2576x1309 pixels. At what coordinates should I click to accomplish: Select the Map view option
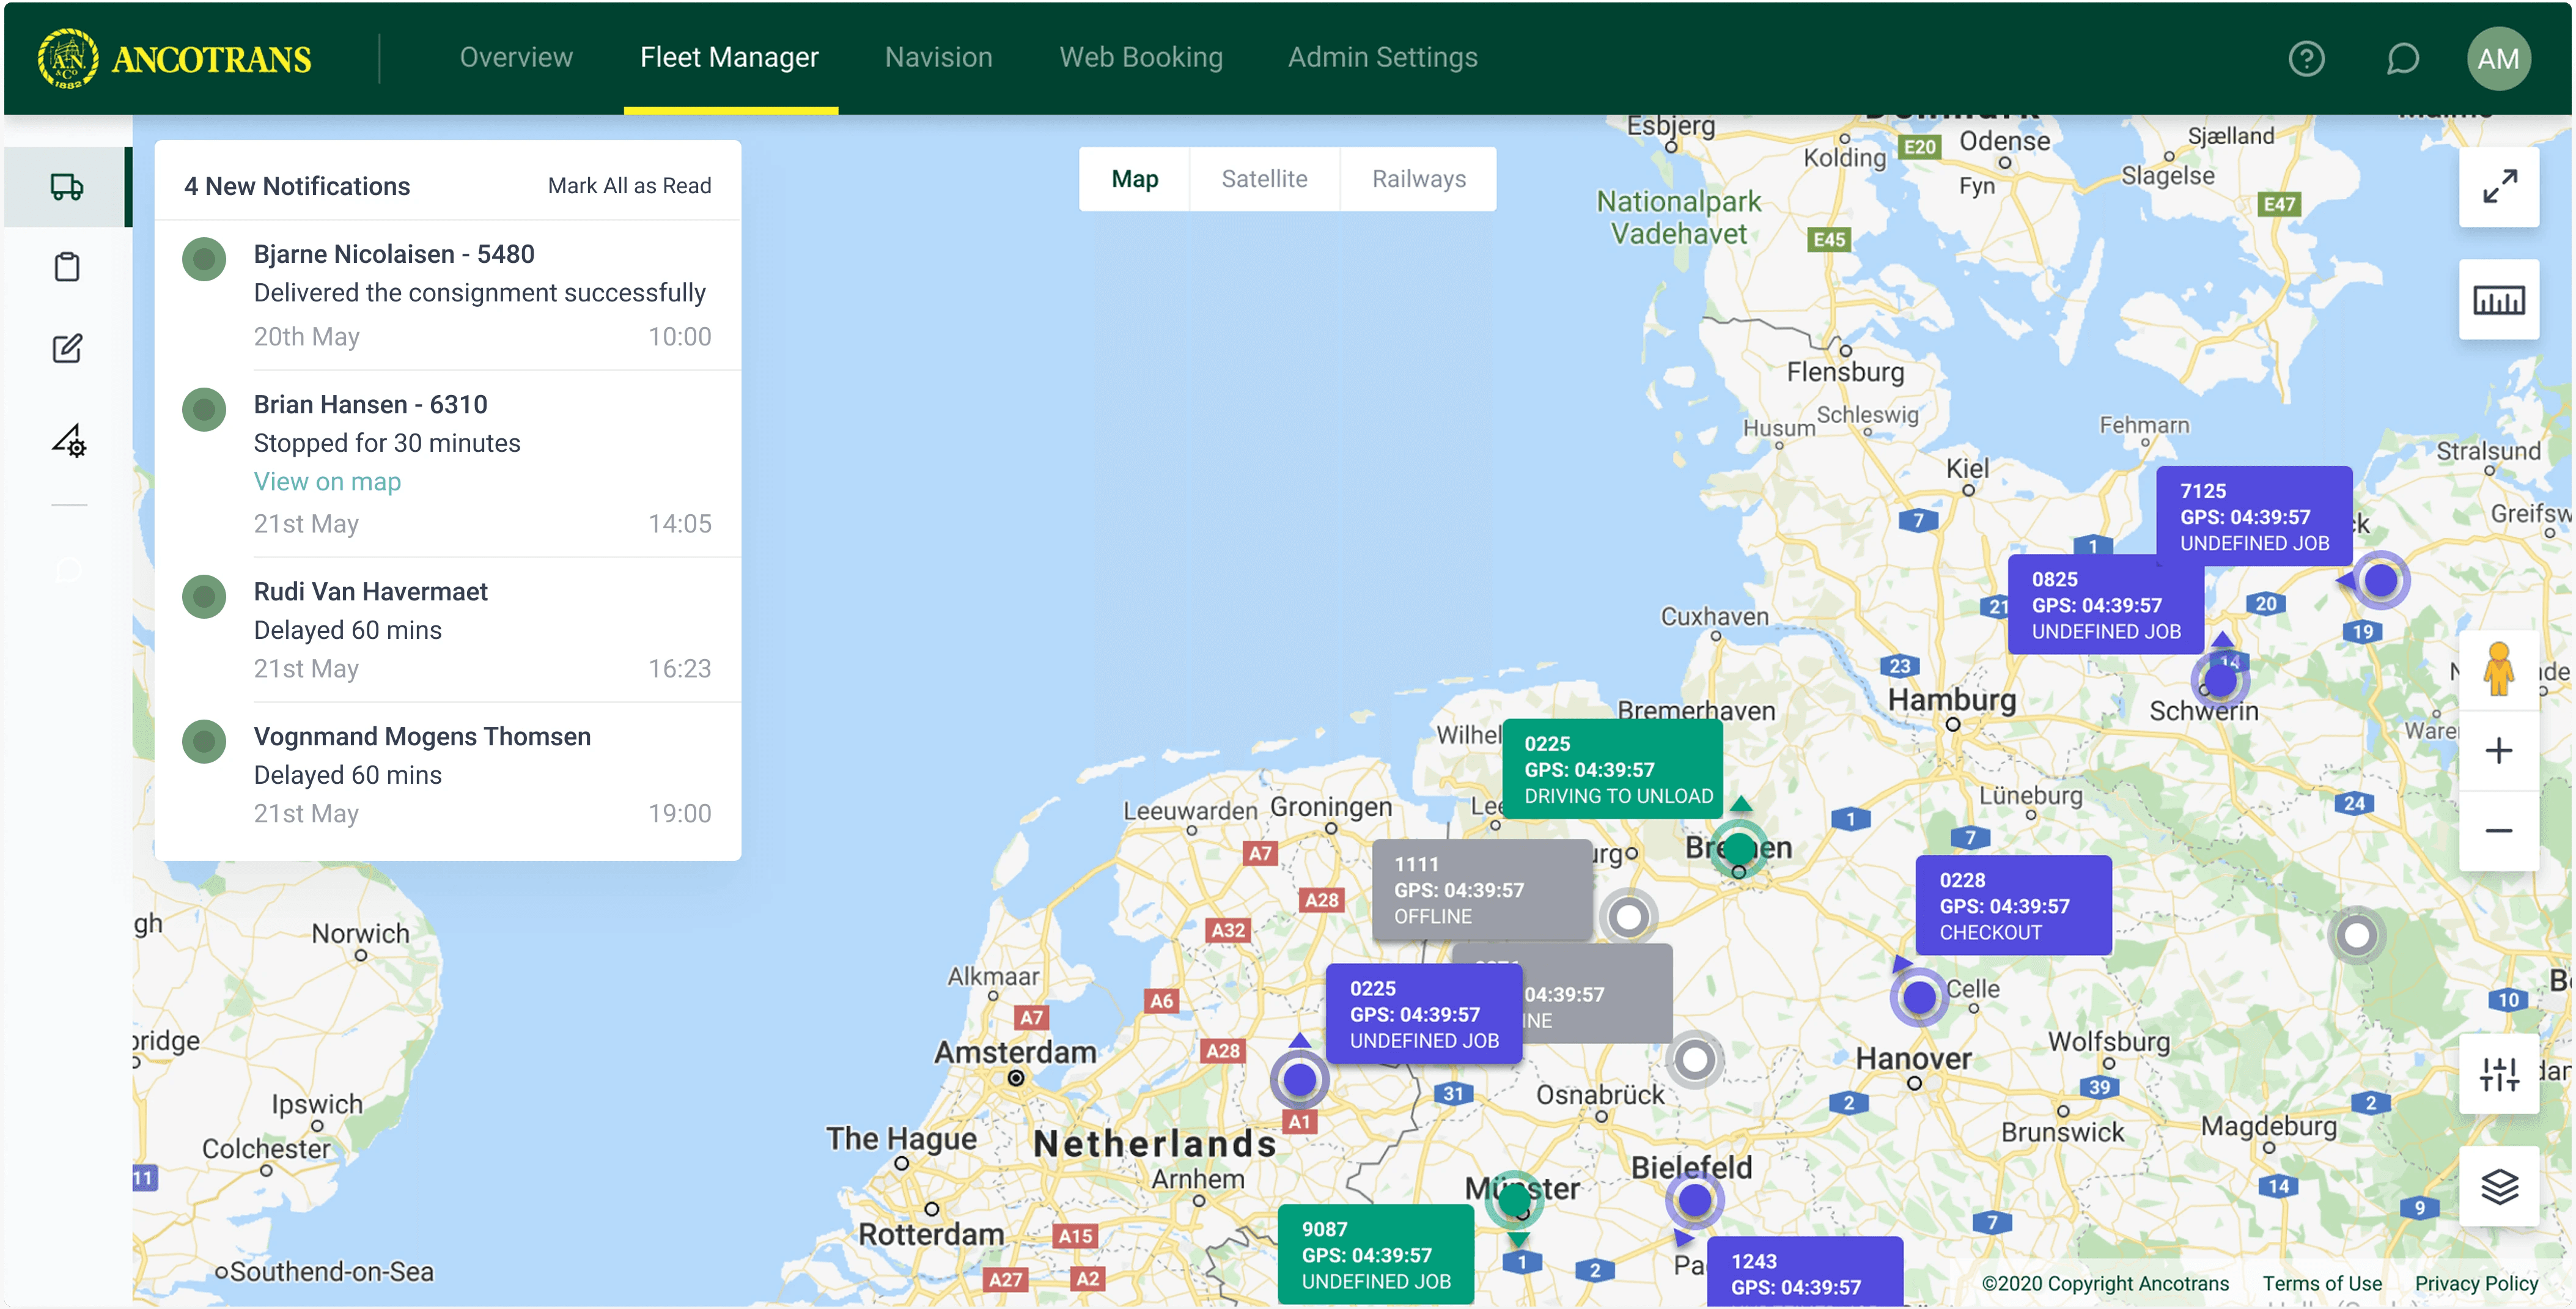(x=1134, y=179)
